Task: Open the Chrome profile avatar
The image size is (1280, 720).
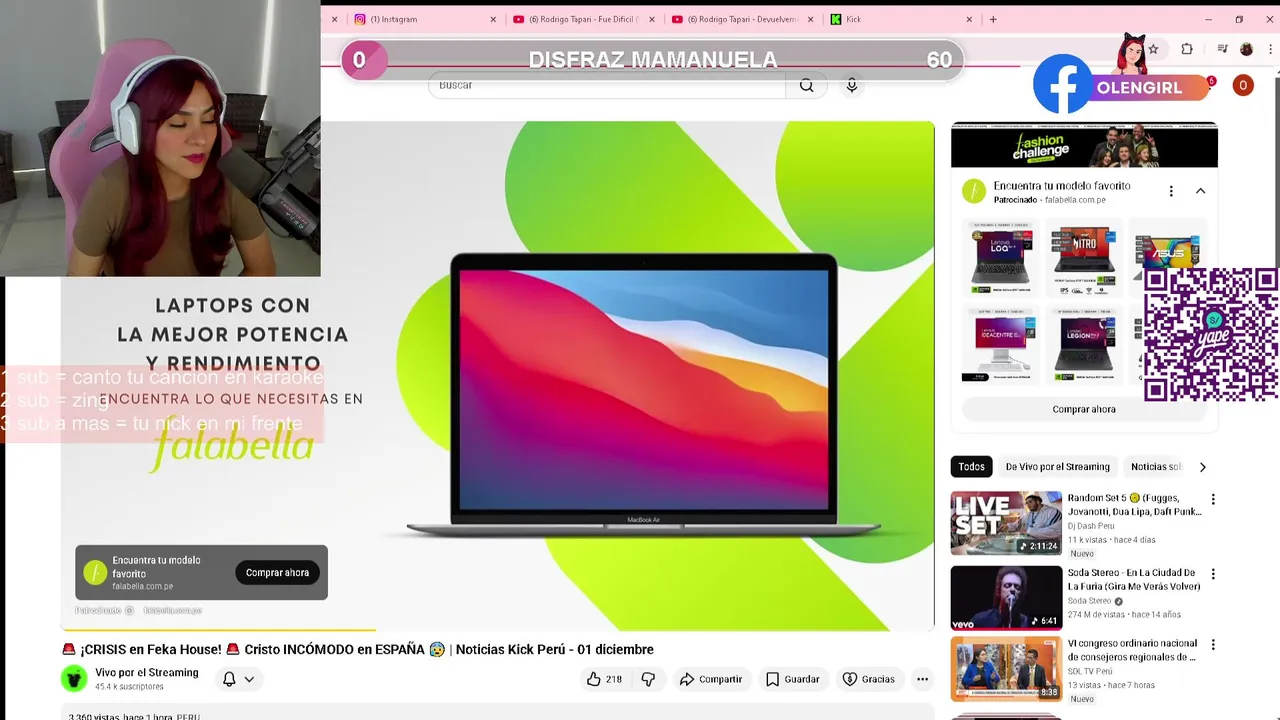Action: [x=1246, y=49]
